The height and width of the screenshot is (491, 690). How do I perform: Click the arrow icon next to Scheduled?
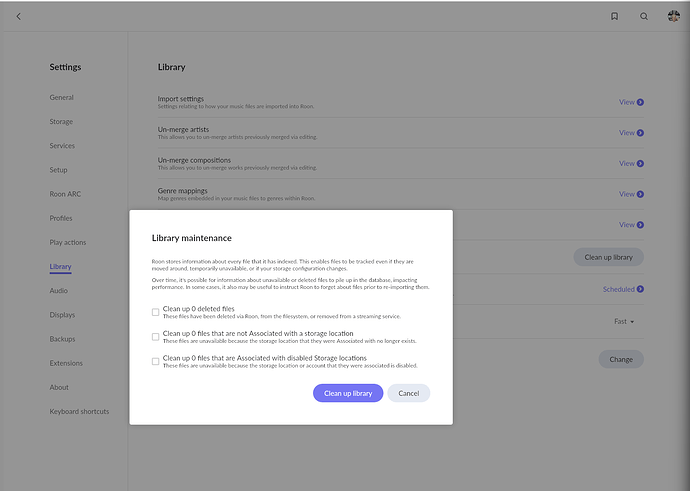pyautogui.click(x=640, y=289)
